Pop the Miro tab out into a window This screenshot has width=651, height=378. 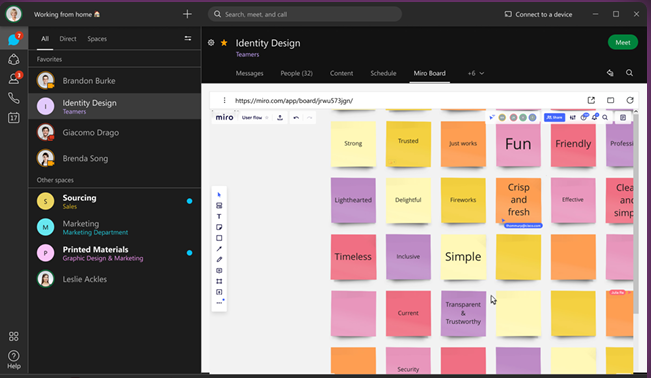pos(610,100)
